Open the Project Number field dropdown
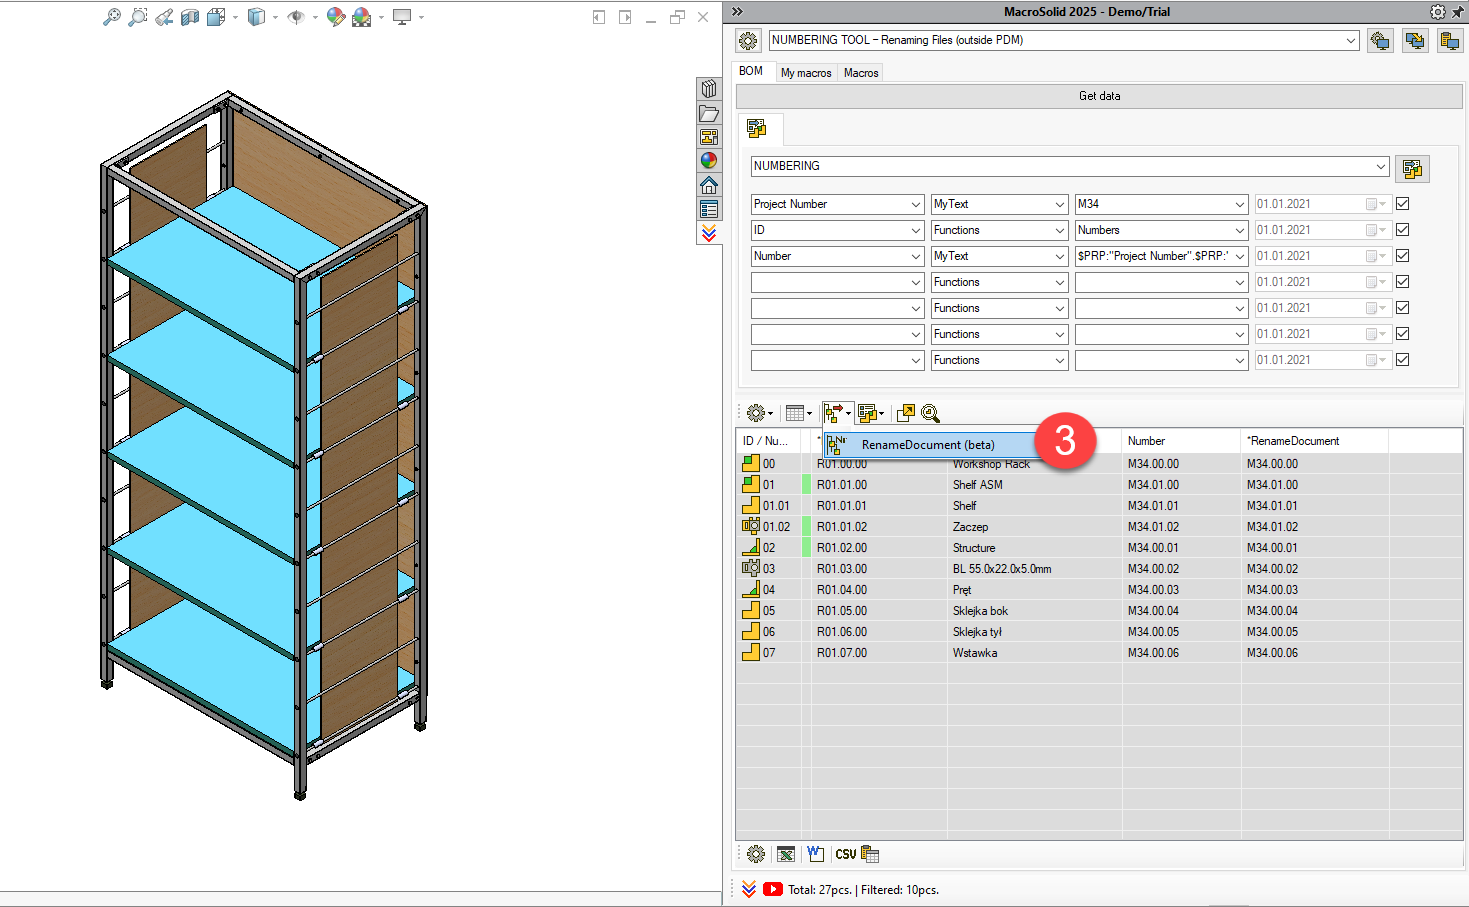1469x907 pixels. coord(915,204)
